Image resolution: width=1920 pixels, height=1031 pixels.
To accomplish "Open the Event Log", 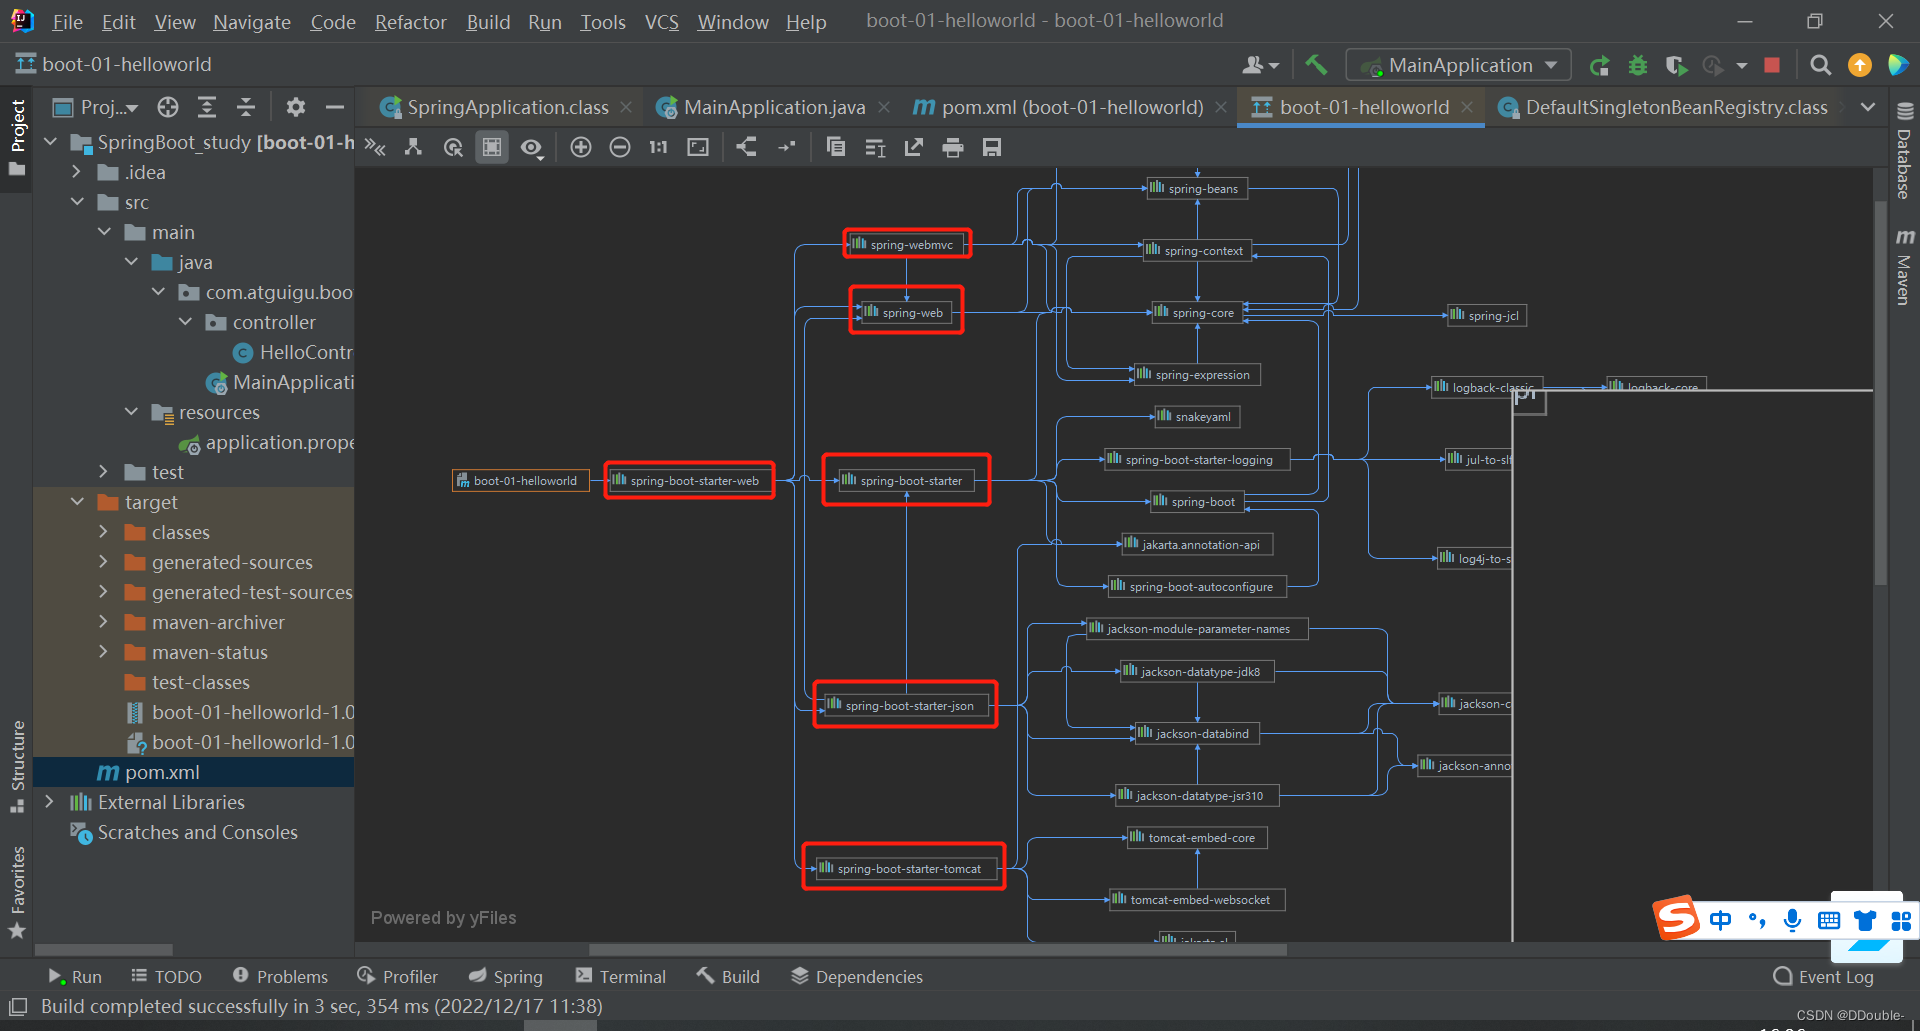I will [1823, 977].
